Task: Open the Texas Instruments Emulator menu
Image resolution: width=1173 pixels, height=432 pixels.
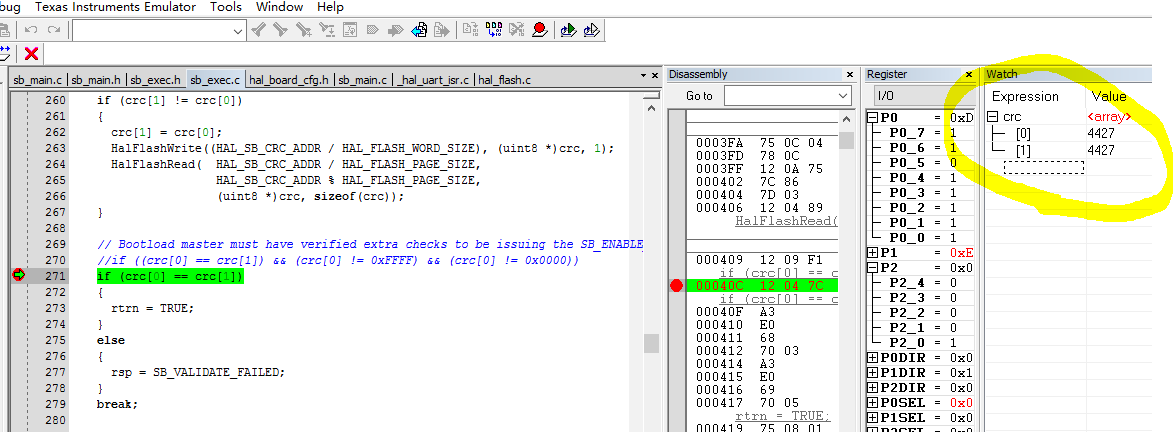Action: pyautogui.click(x=115, y=7)
